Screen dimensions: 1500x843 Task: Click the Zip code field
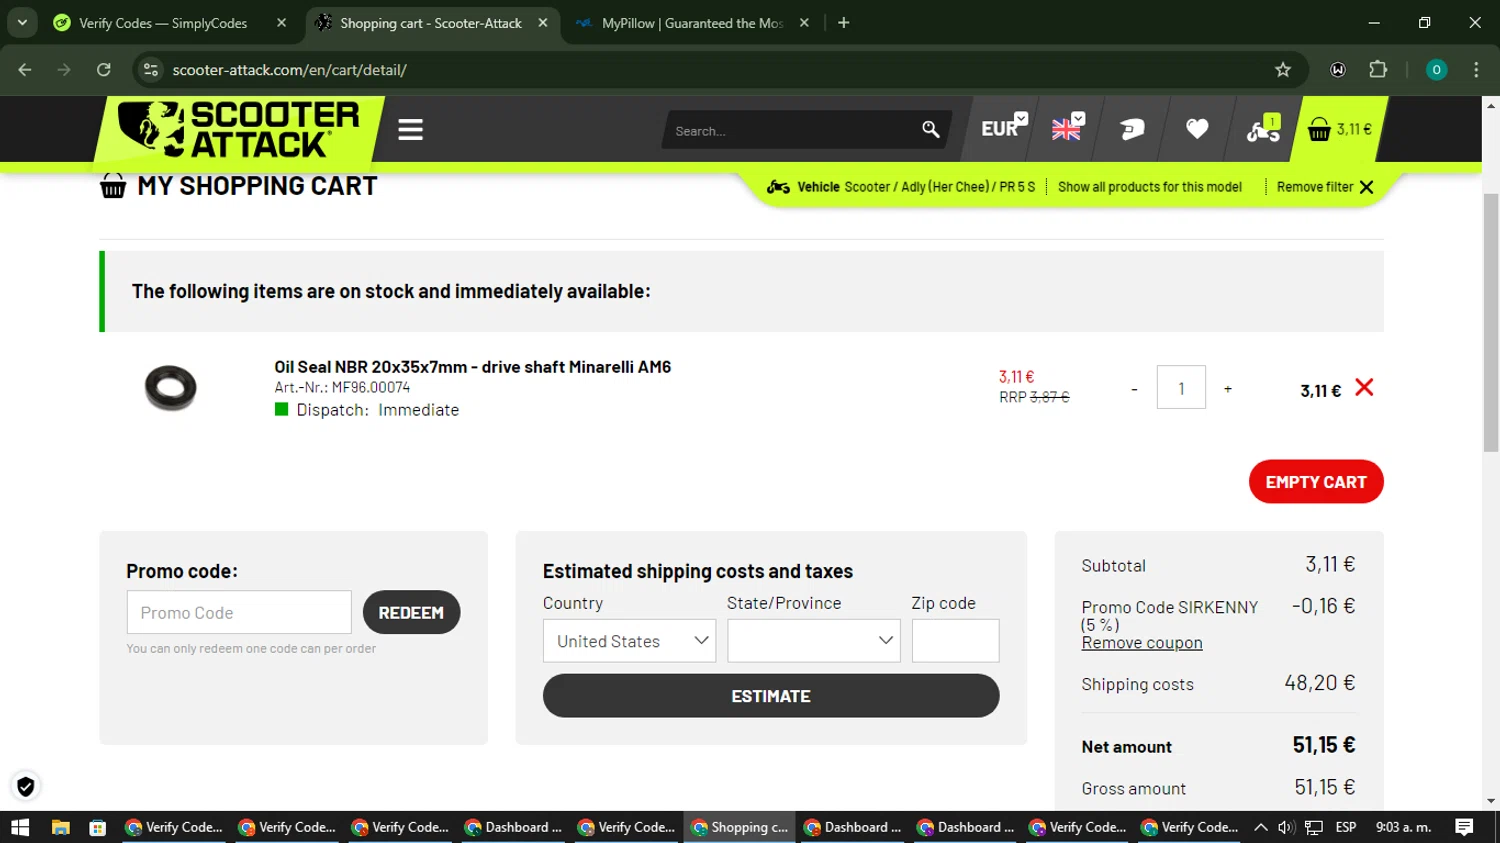(x=955, y=641)
